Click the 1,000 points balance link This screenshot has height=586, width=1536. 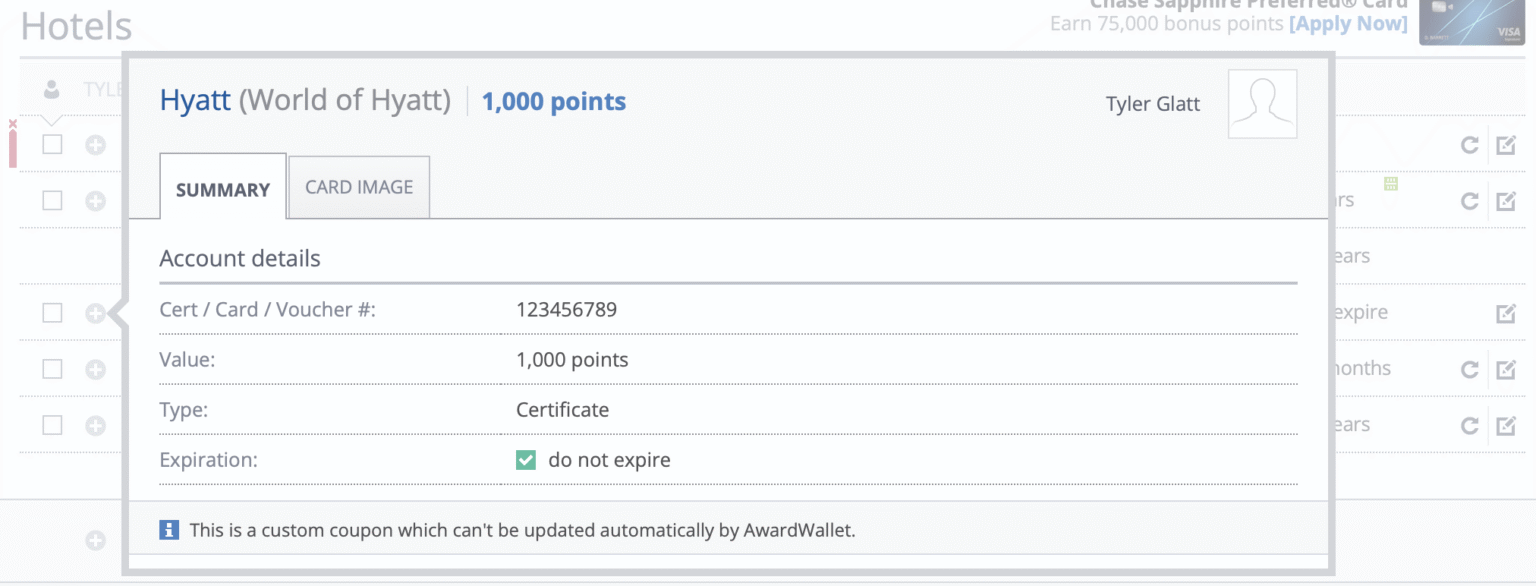(x=554, y=102)
